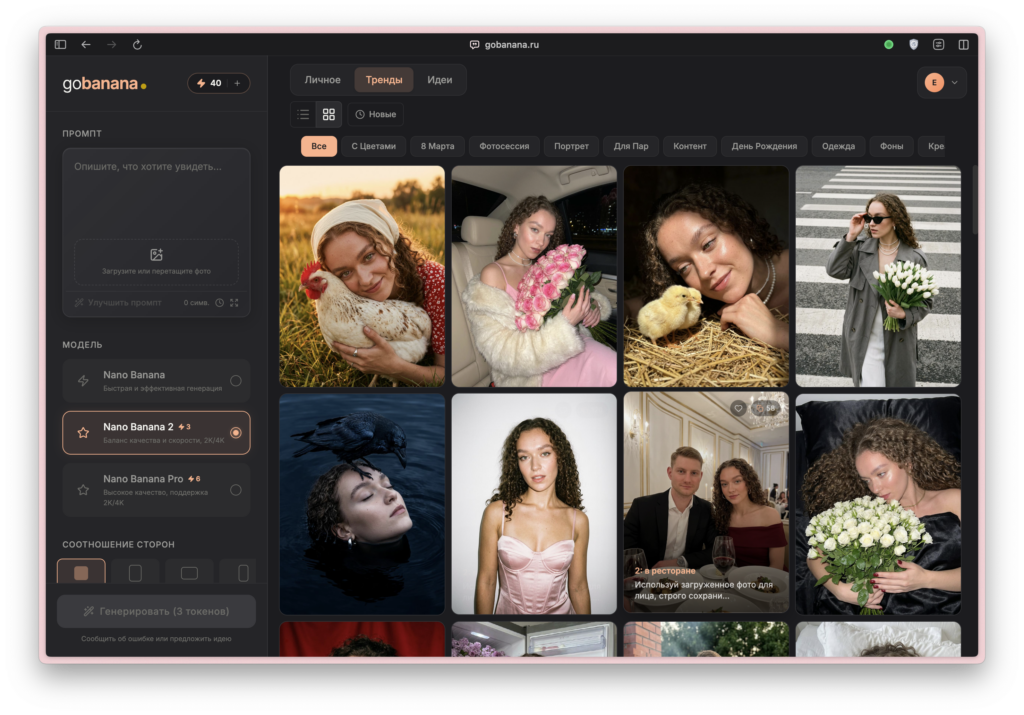Select the Nano Banana model radio button
1024x715 pixels.
point(235,380)
